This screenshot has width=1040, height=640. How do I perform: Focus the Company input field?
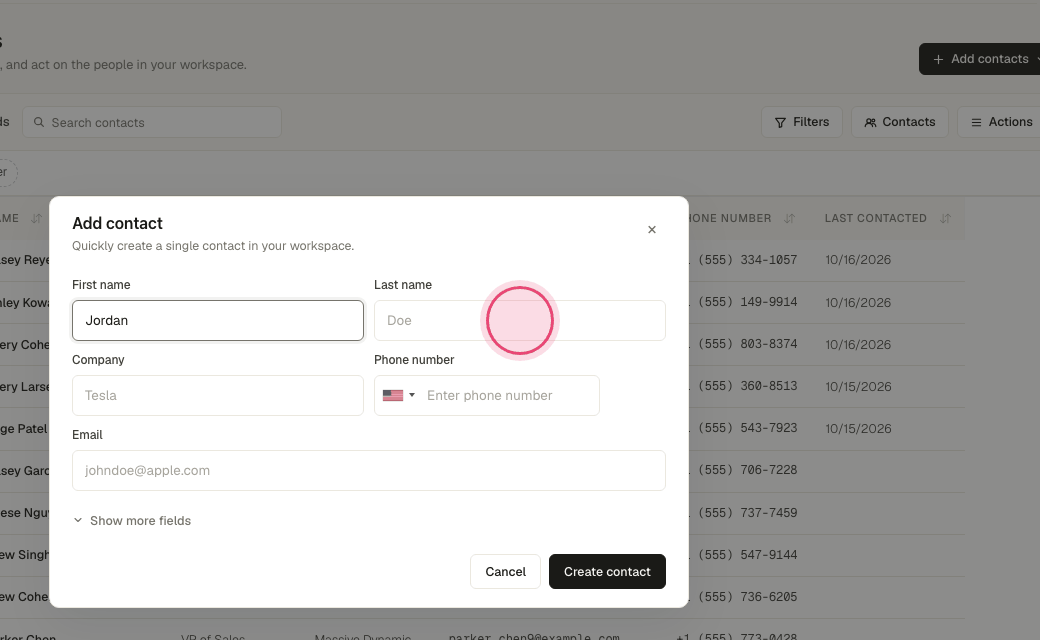218,395
